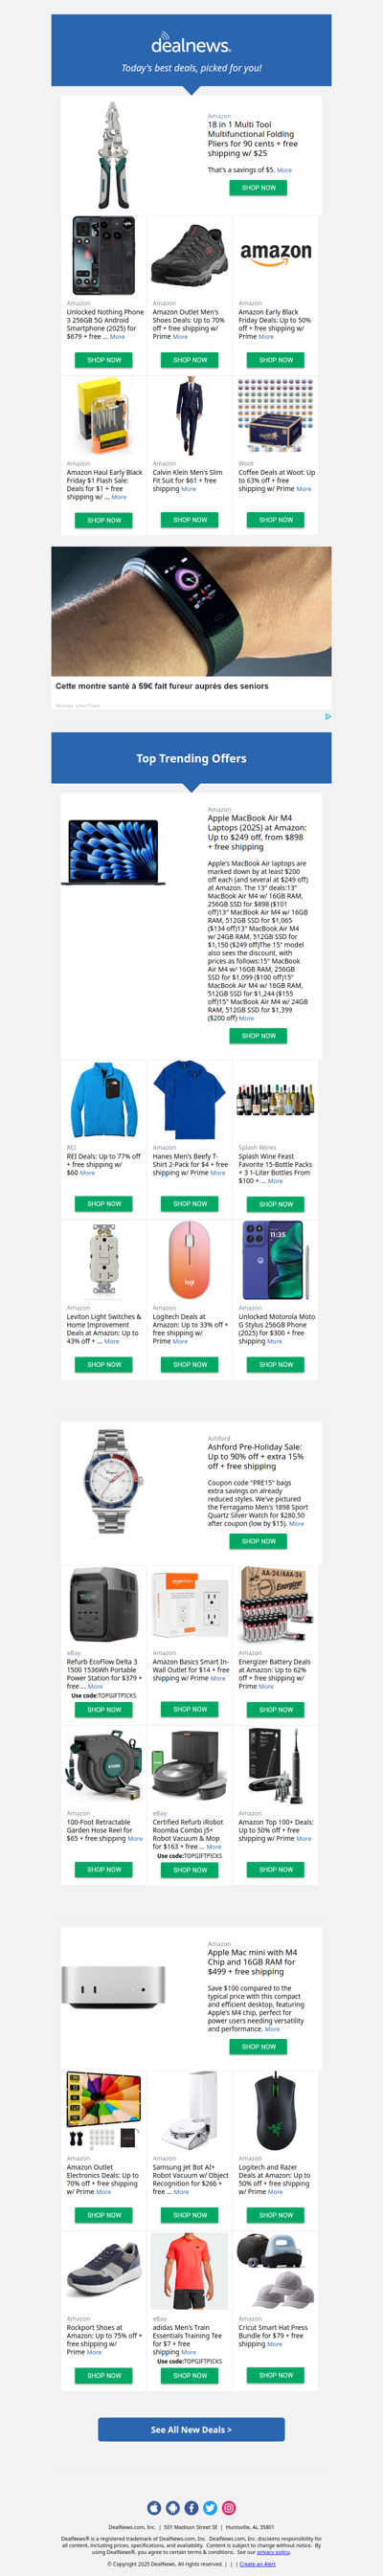Click the dealnews logo in the header
Viewport: 383px width, 2576px height.
pyautogui.click(x=191, y=46)
